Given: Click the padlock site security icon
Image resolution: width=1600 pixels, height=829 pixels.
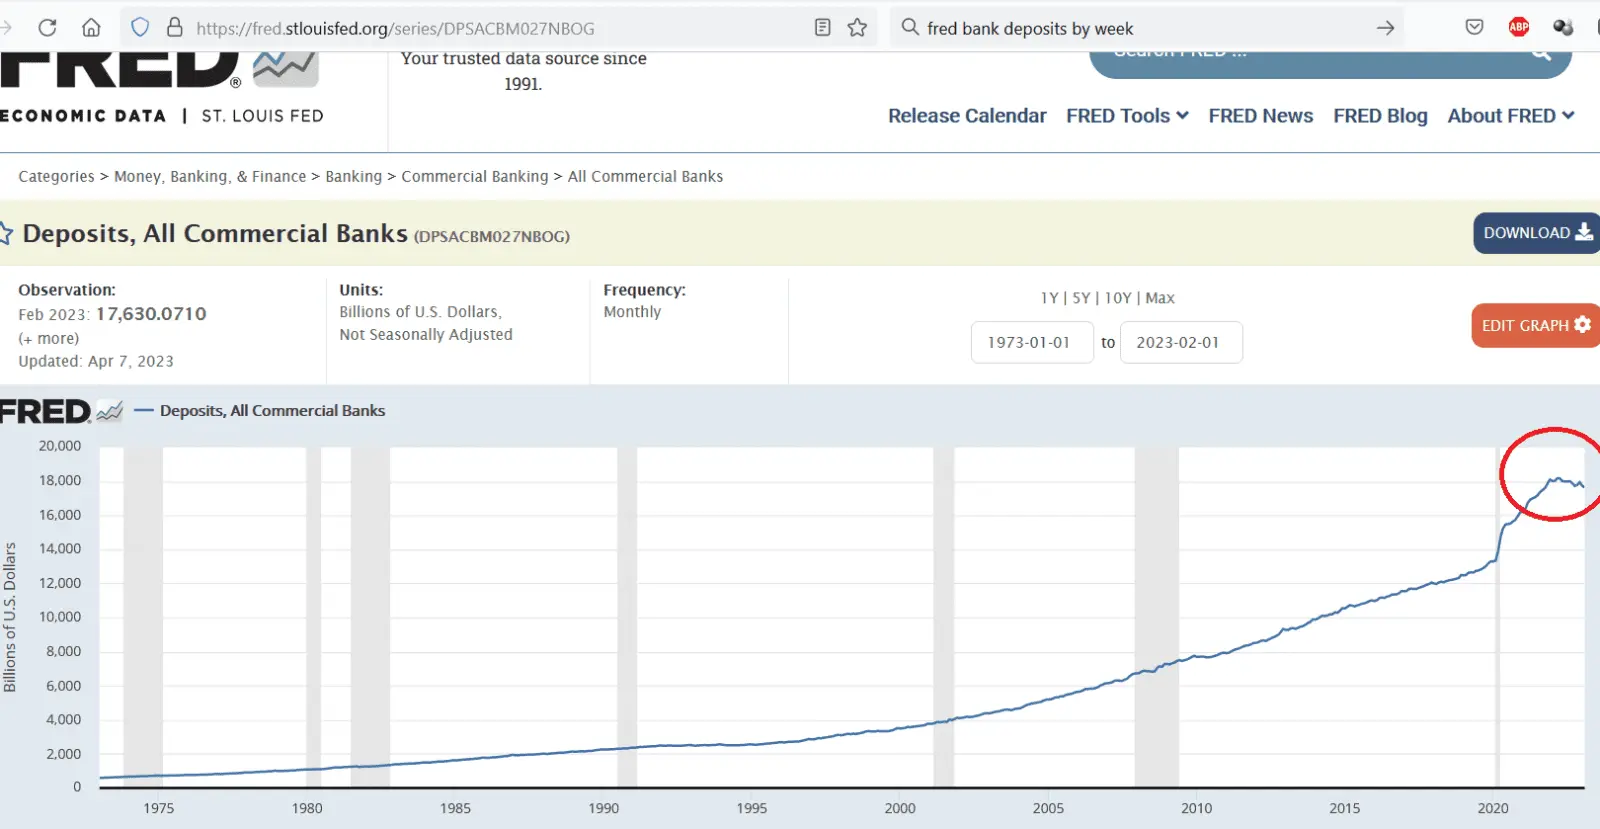Looking at the screenshot, I should tap(174, 28).
